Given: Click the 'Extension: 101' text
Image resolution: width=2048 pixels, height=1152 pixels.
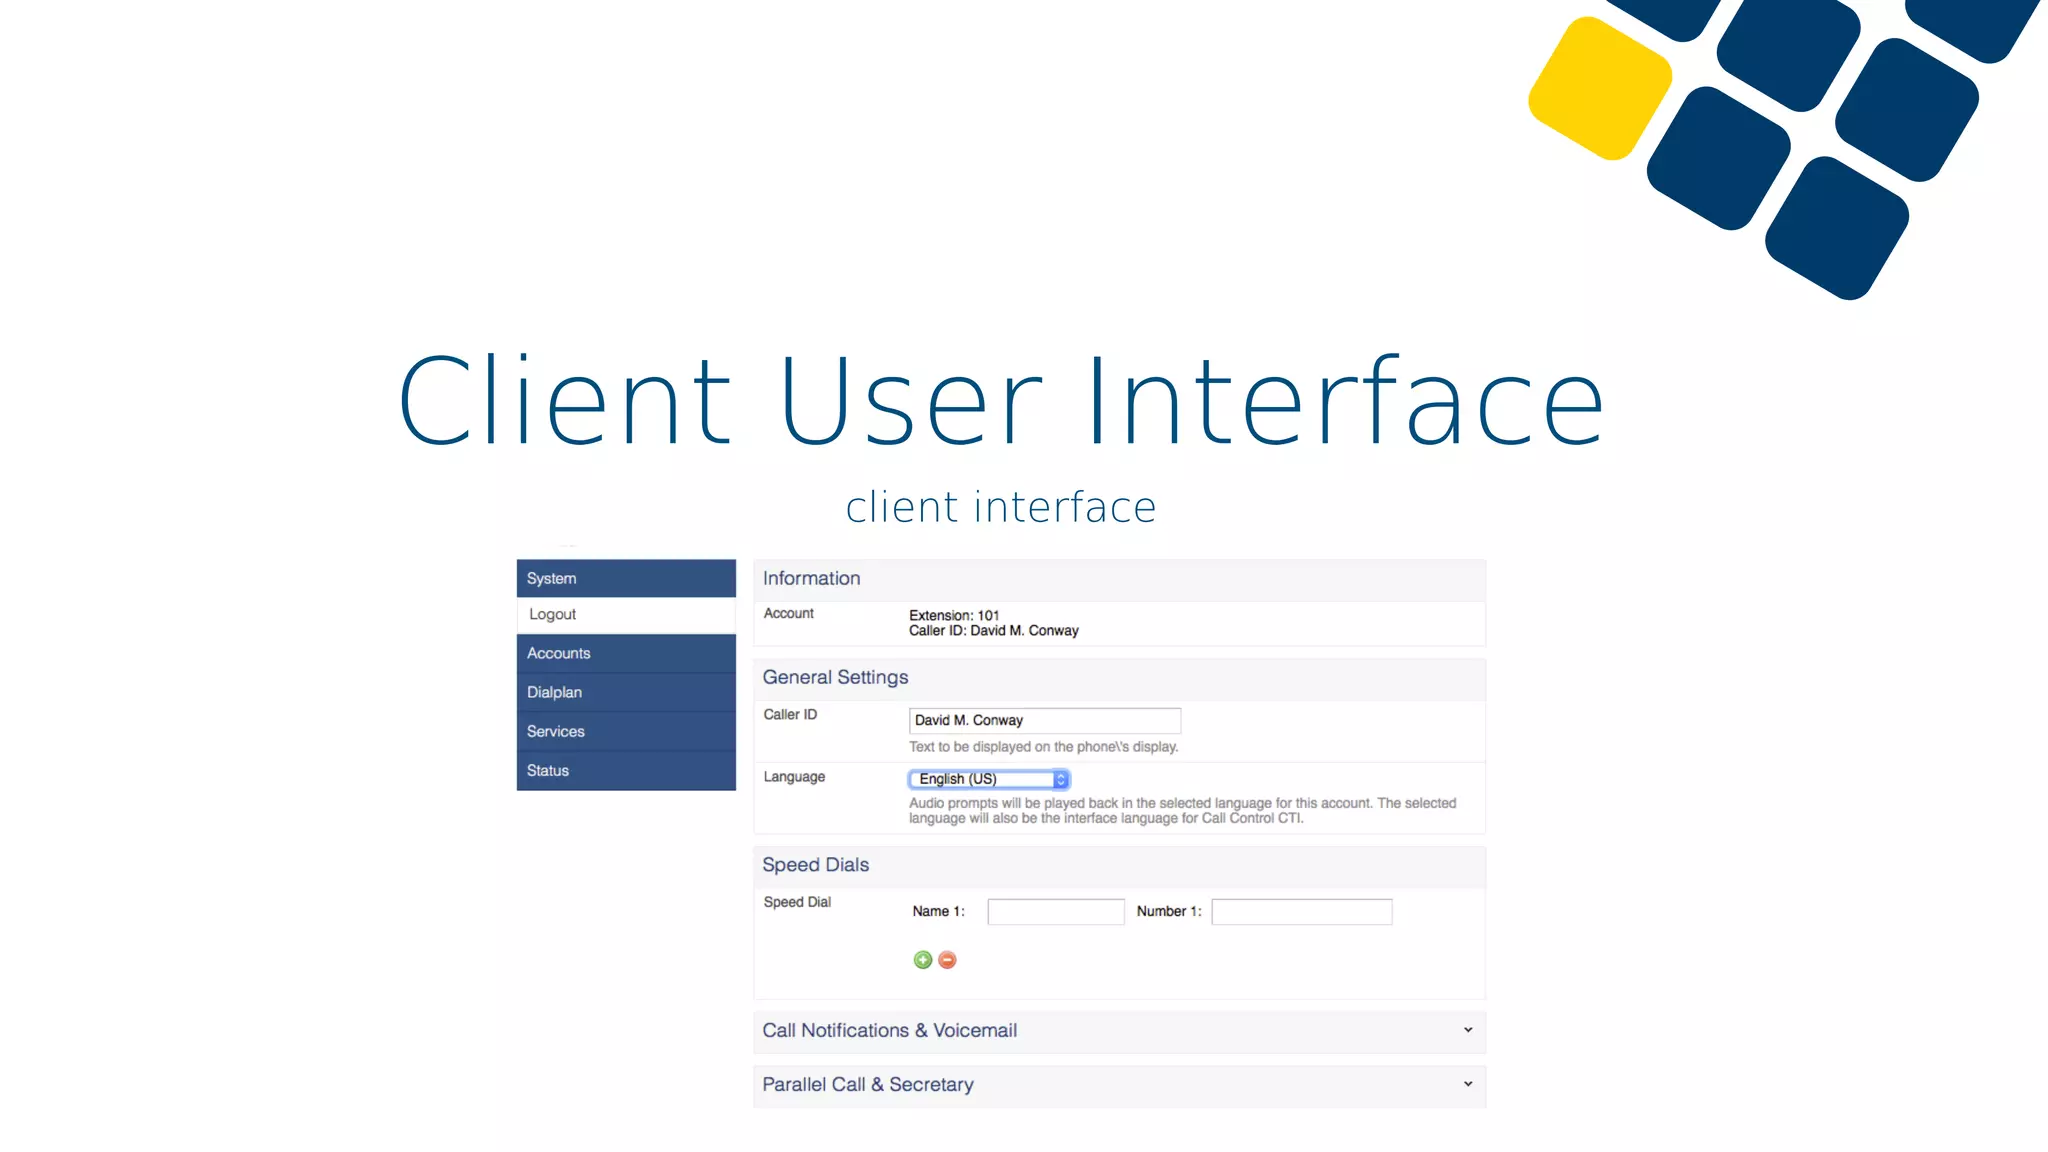Looking at the screenshot, I should (954, 615).
